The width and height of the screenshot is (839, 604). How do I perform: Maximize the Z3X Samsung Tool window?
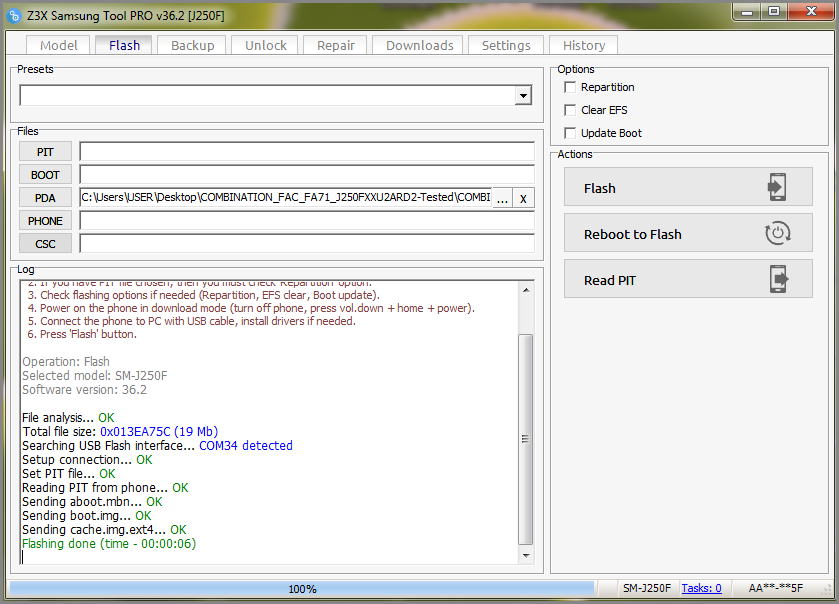(x=774, y=12)
